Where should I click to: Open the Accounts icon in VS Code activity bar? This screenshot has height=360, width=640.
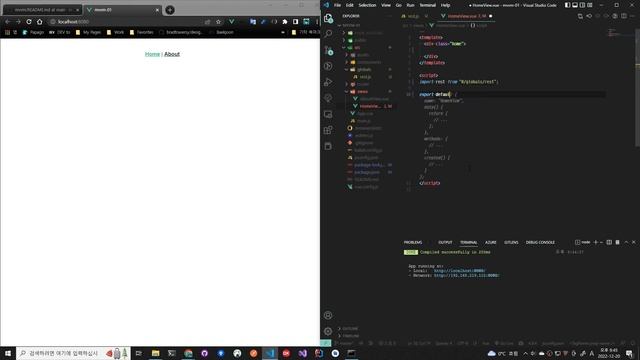(328, 315)
